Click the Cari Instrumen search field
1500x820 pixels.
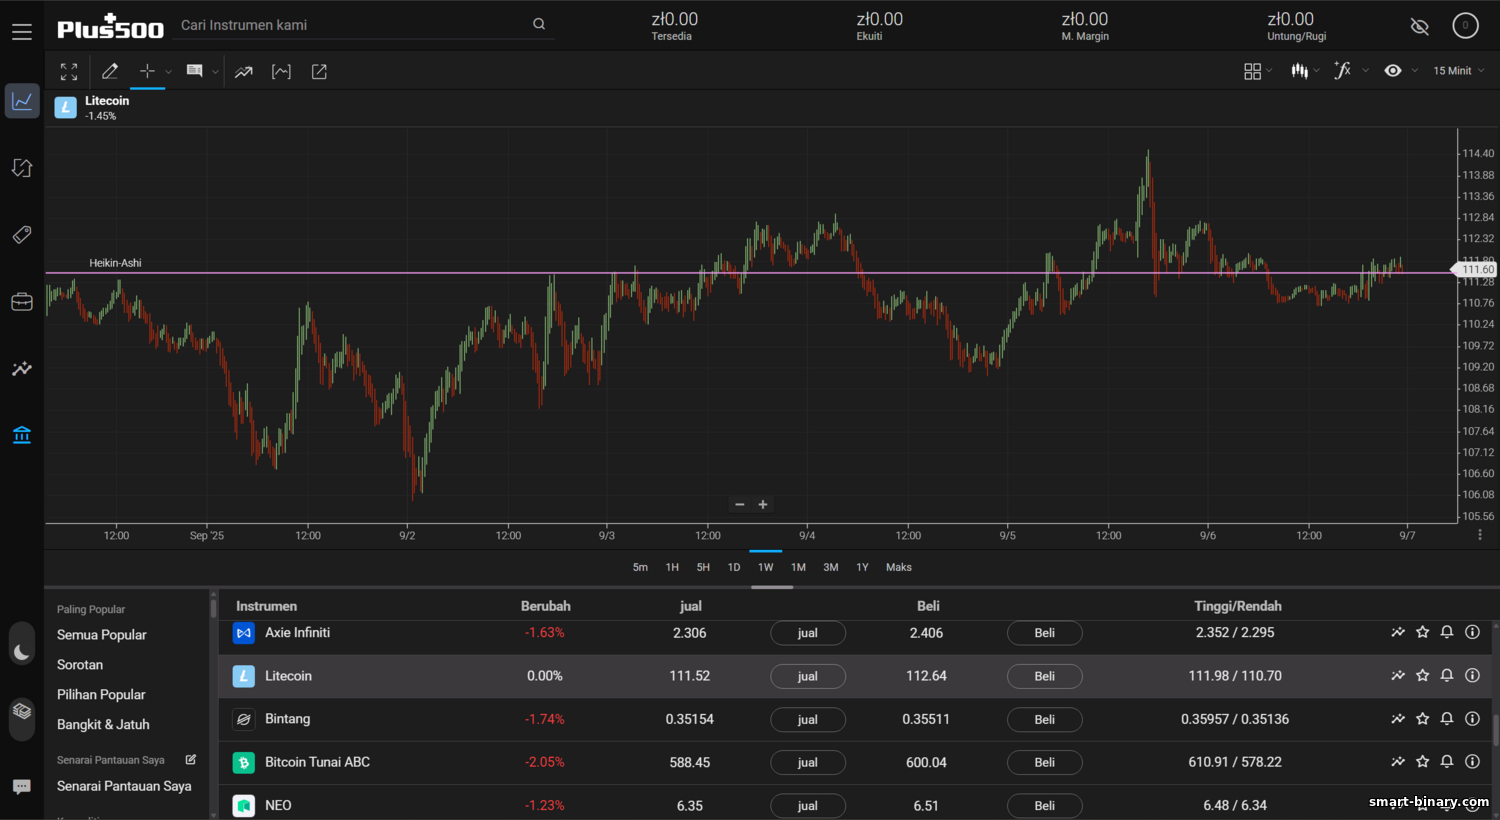(355, 25)
